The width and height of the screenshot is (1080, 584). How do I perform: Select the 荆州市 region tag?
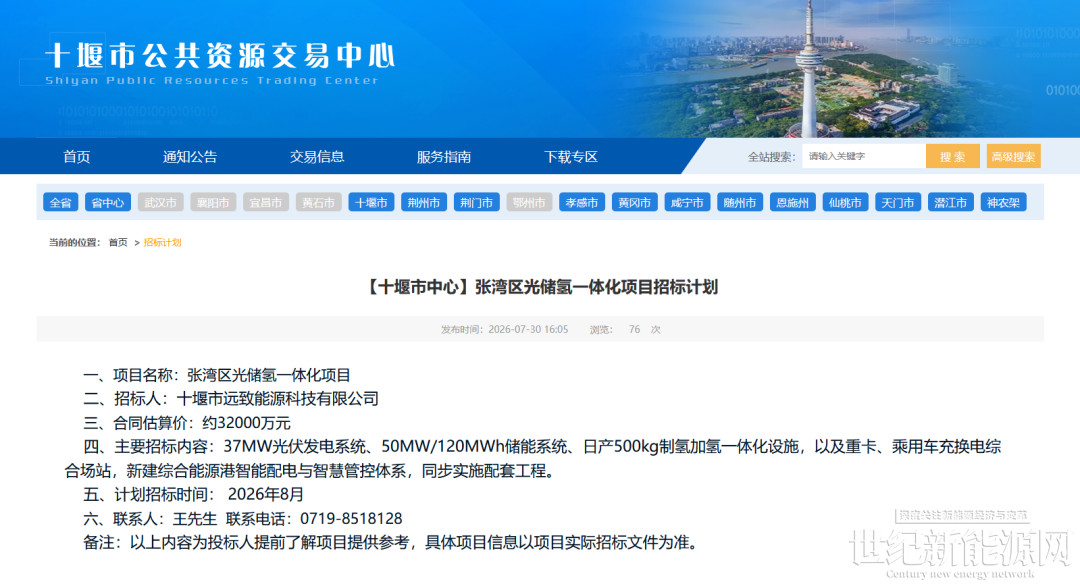[424, 202]
